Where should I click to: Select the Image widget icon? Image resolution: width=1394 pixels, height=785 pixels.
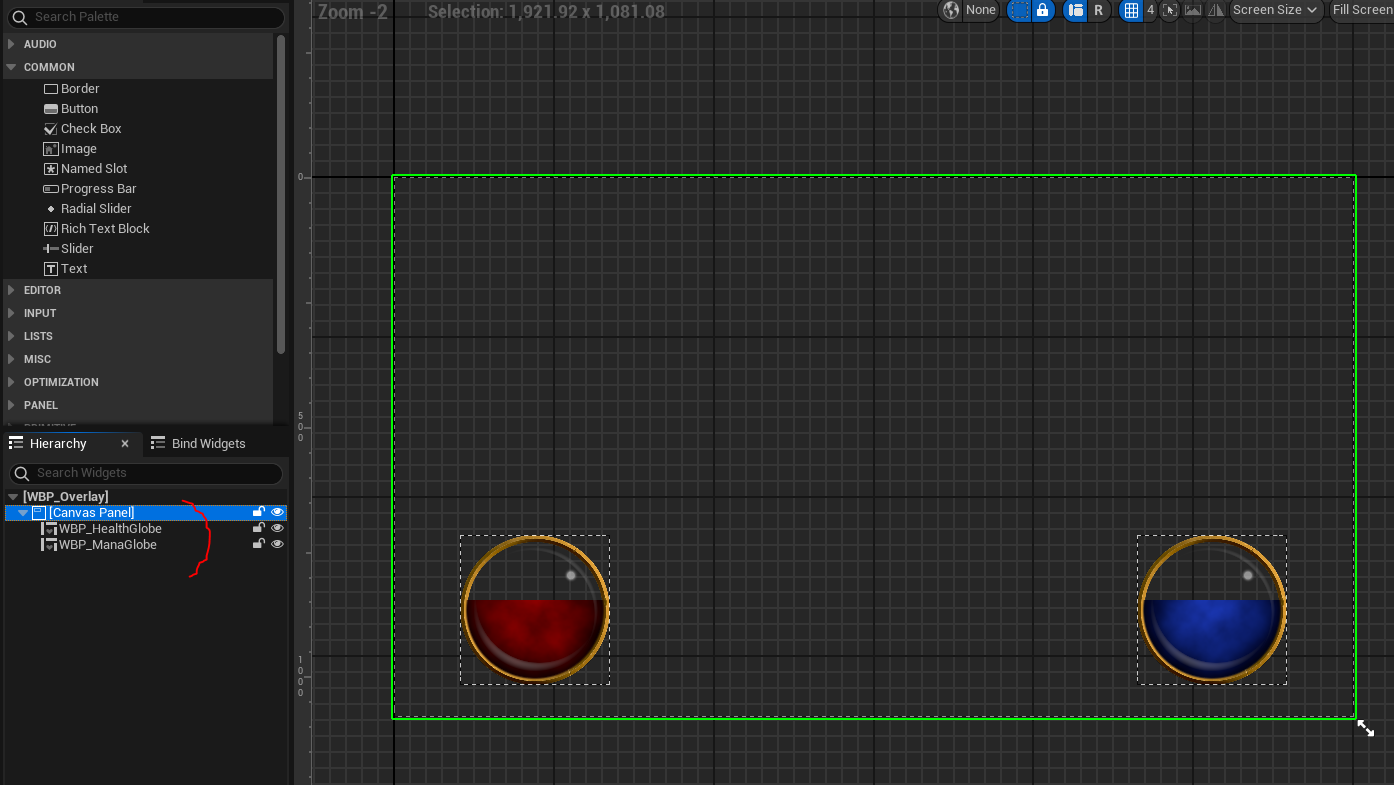tap(51, 149)
